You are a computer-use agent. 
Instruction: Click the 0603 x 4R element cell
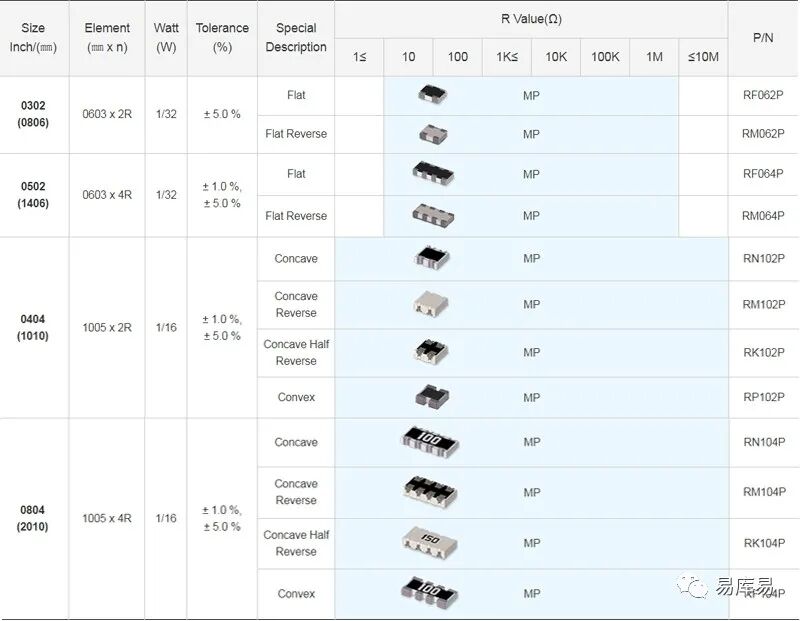coord(107,194)
